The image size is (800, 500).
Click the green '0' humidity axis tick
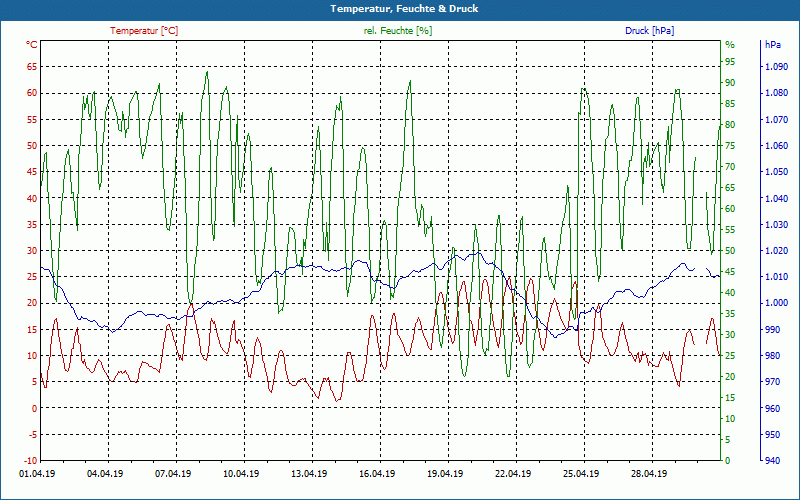coord(728,461)
